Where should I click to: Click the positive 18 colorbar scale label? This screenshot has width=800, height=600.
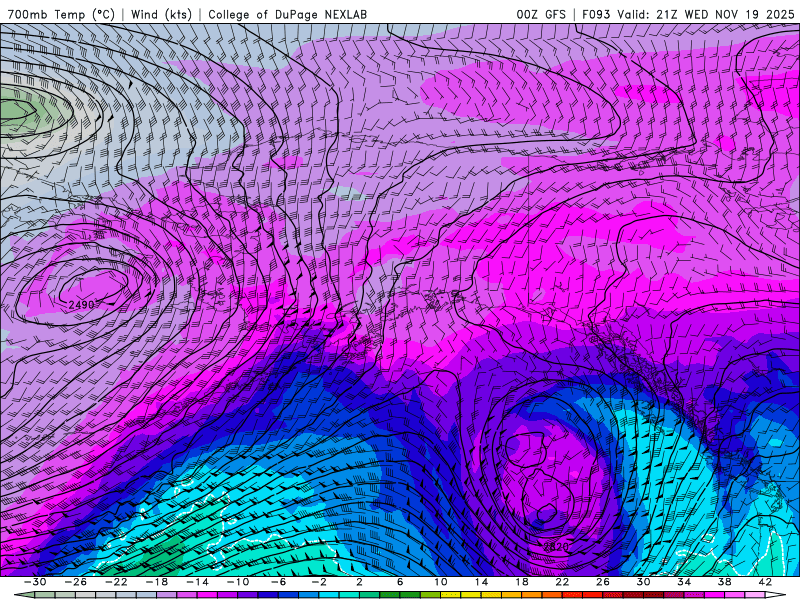click(522, 582)
